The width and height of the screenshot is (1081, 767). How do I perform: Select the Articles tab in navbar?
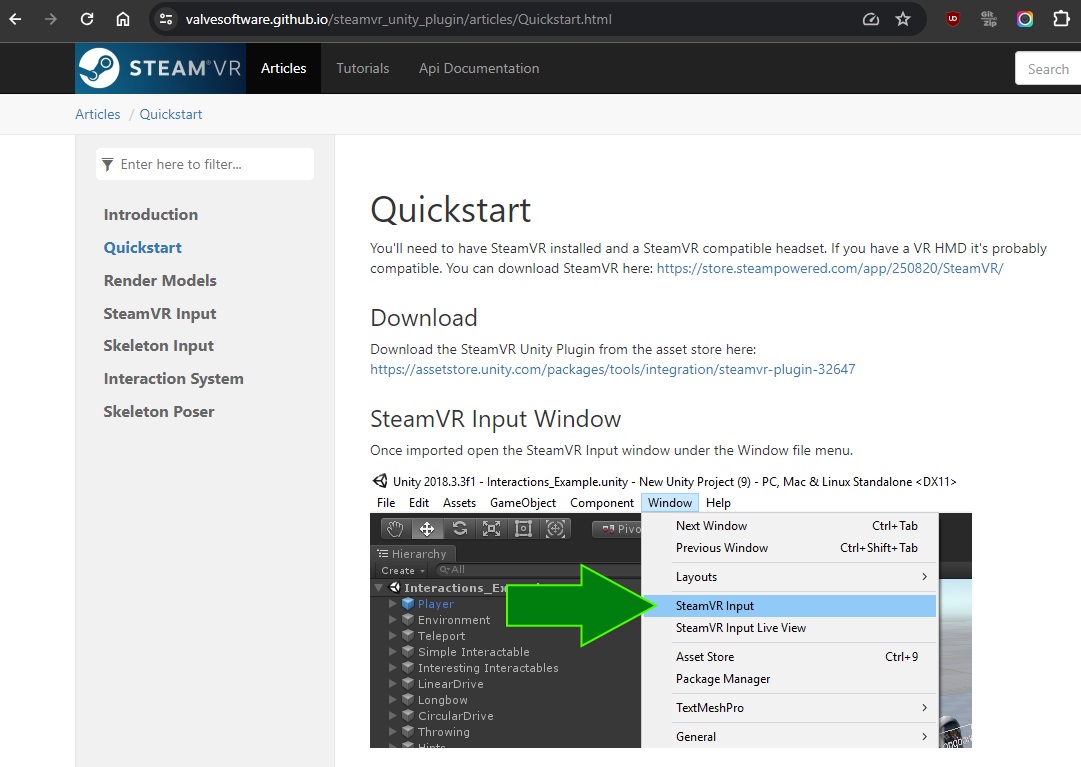click(x=283, y=68)
